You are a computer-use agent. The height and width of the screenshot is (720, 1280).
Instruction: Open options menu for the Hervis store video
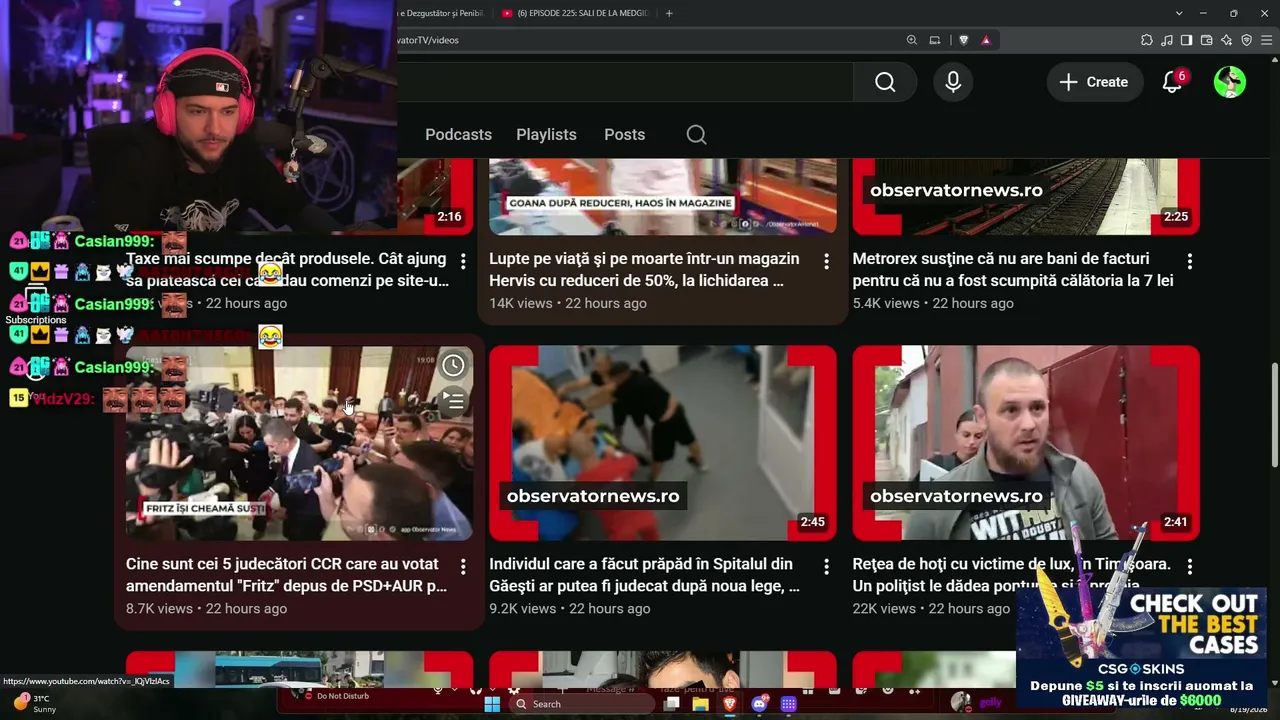click(x=826, y=262)
